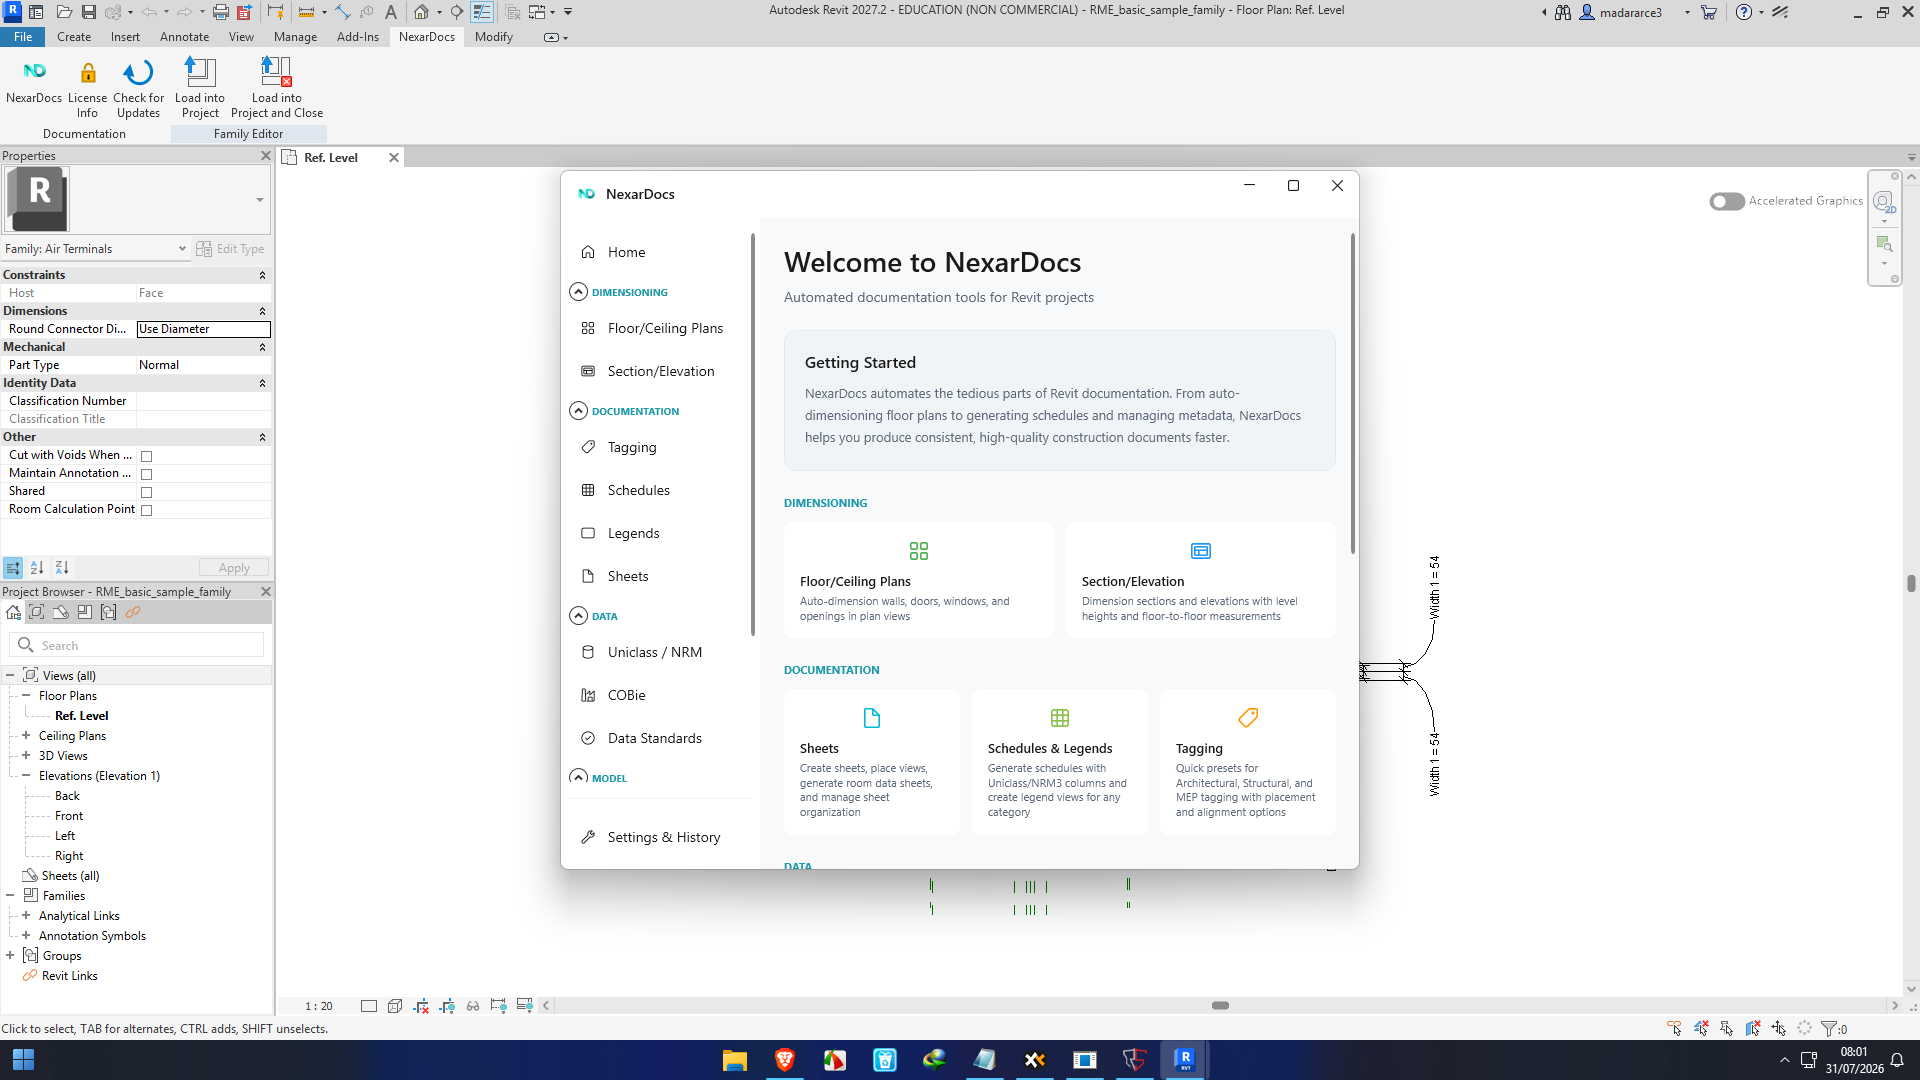Select Revit Links in Project Browser
1920x1080 pixels.
click(70, 976)
